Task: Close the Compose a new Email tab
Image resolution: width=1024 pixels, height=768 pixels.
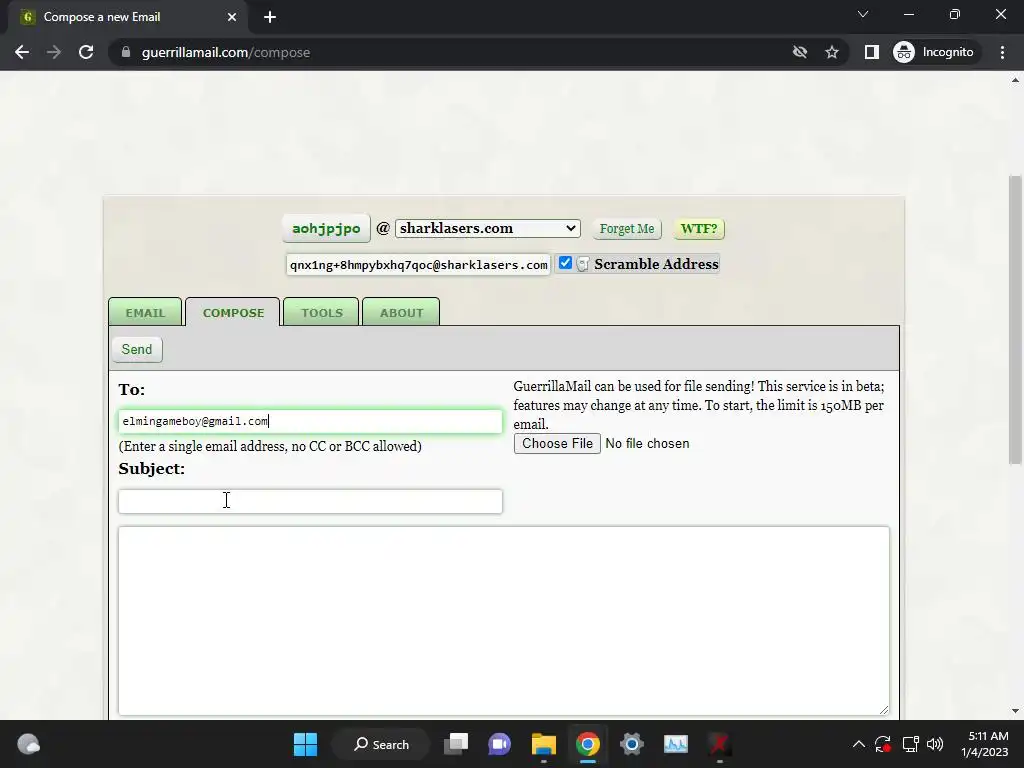Action: coord(232,17)
